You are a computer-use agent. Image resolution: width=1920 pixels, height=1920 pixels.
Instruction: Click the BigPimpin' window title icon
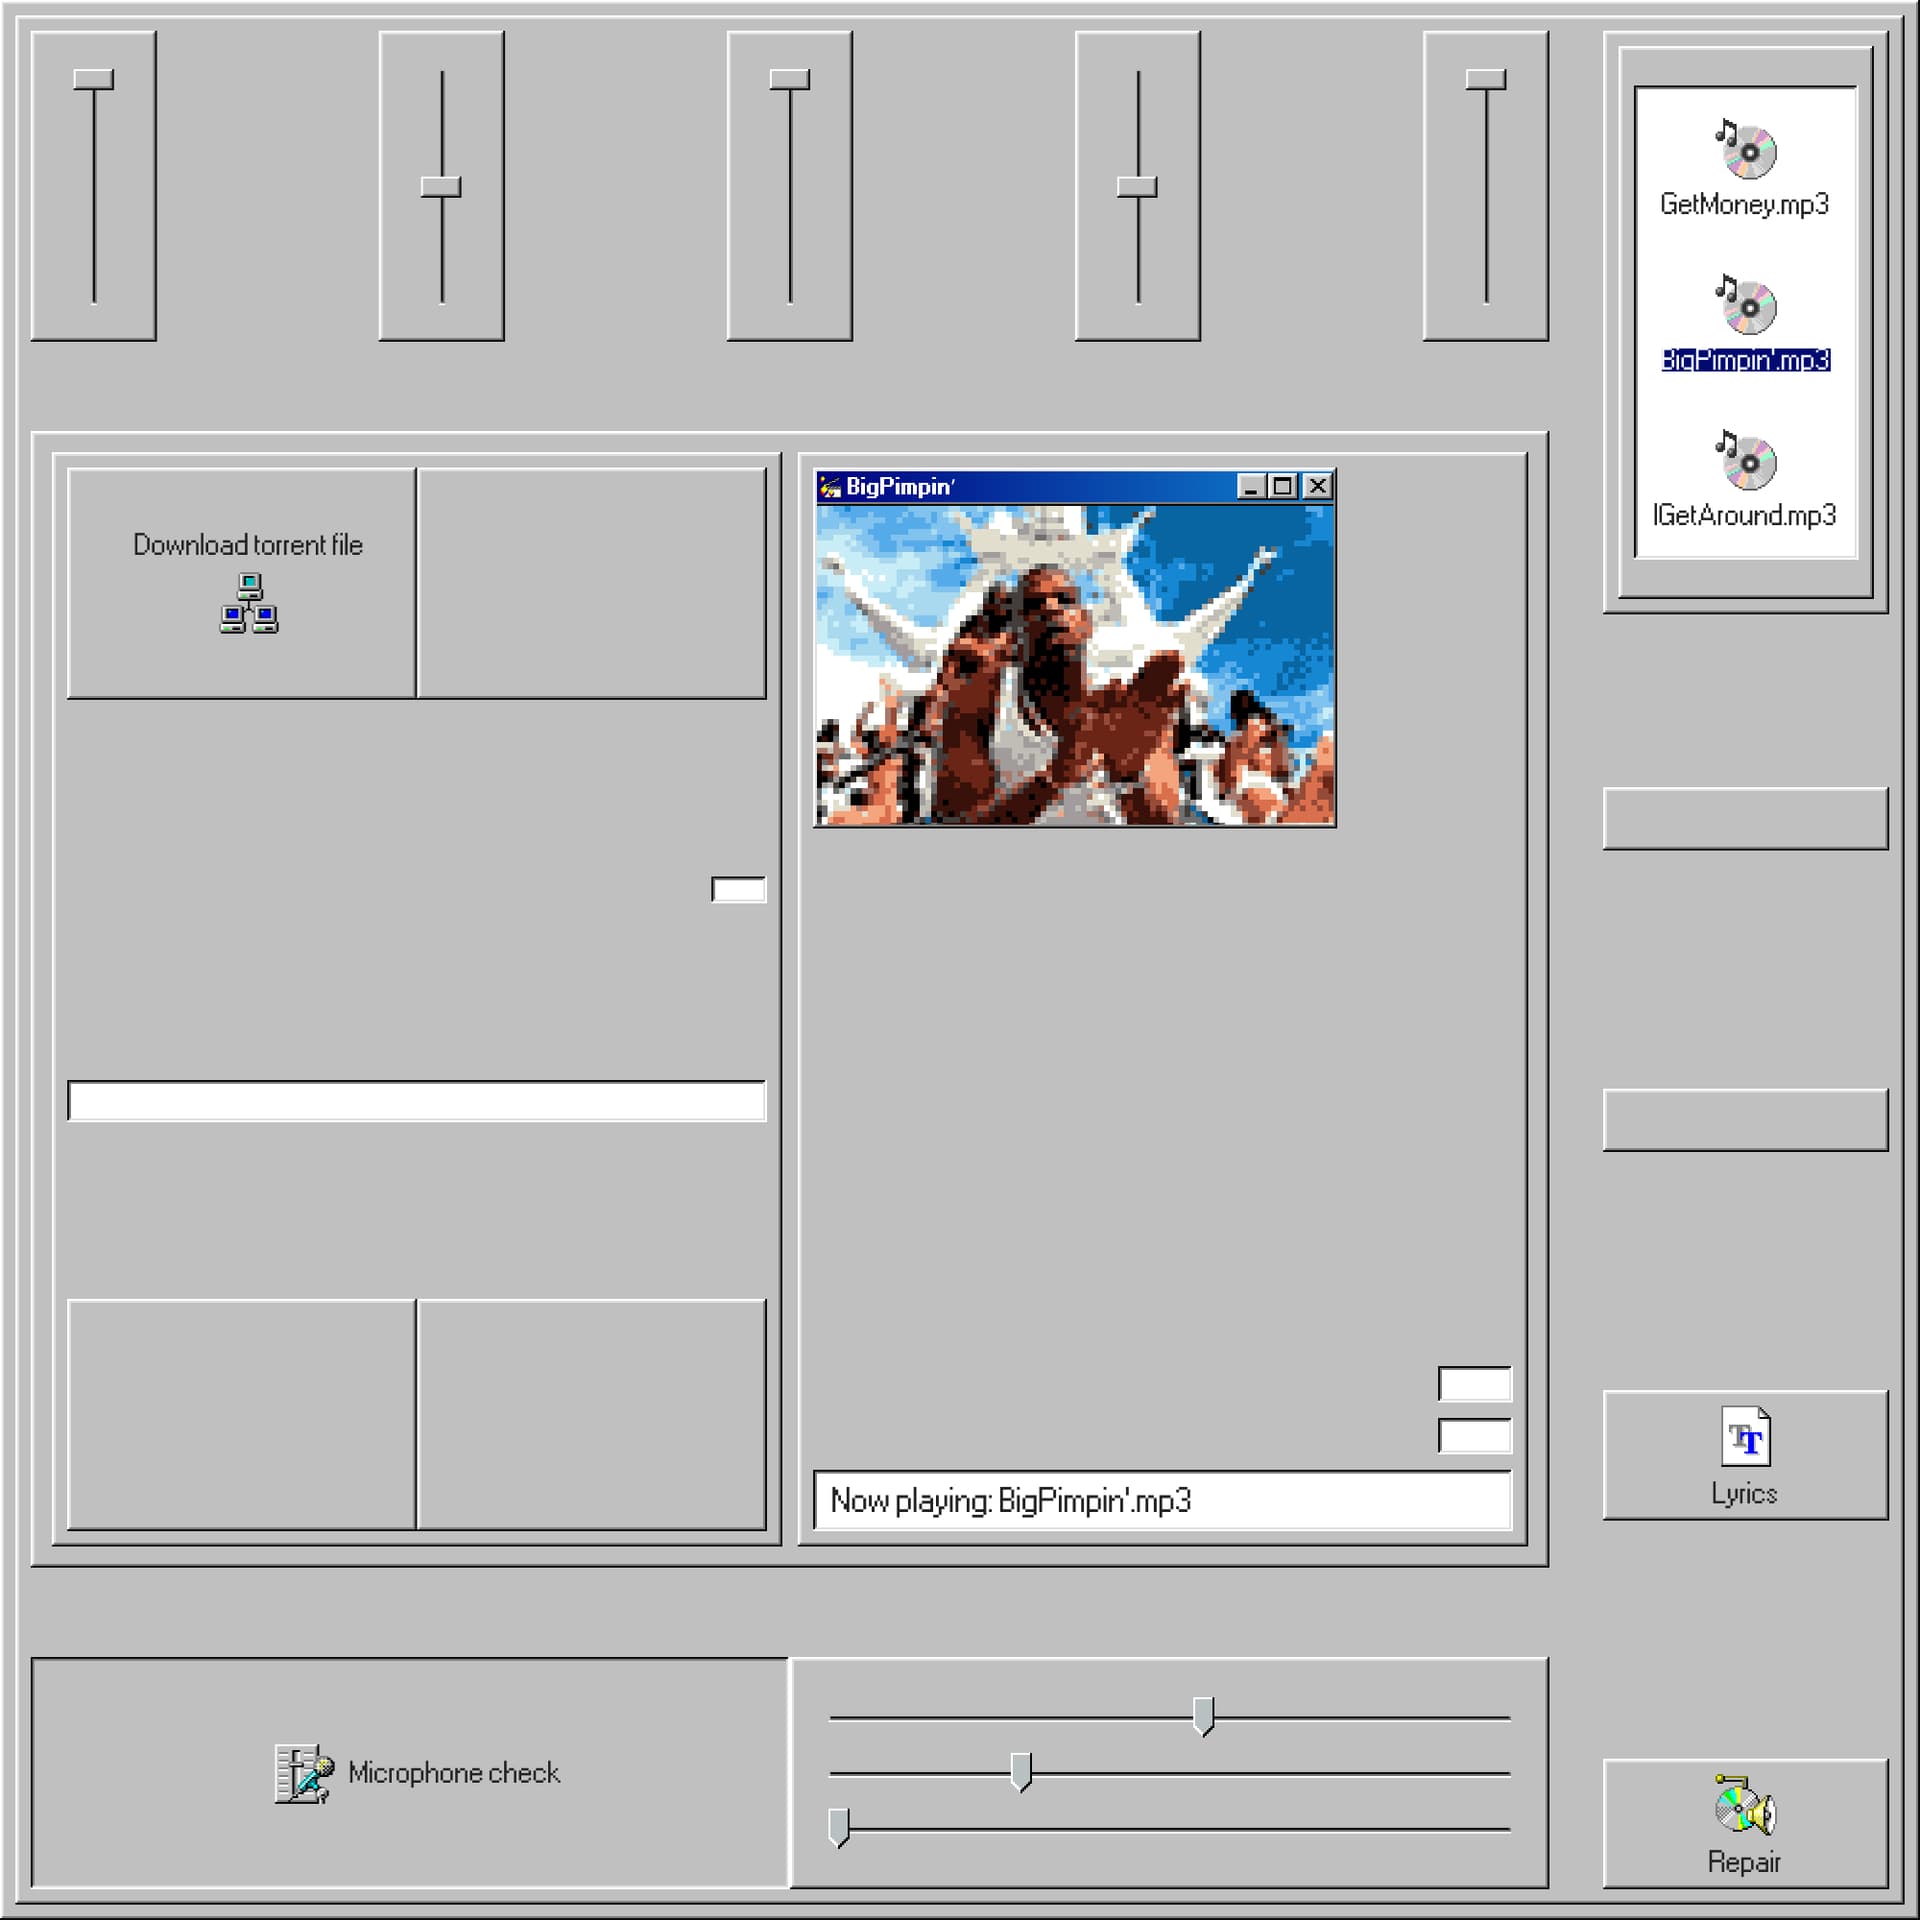(830, 487)
